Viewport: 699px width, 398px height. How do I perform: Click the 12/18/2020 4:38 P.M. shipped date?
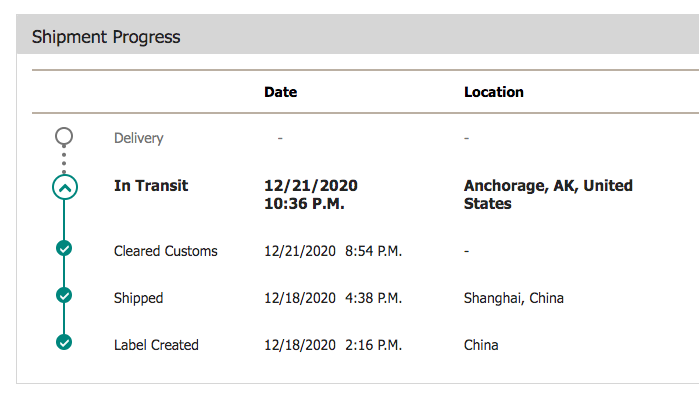[x=333, y=298]
